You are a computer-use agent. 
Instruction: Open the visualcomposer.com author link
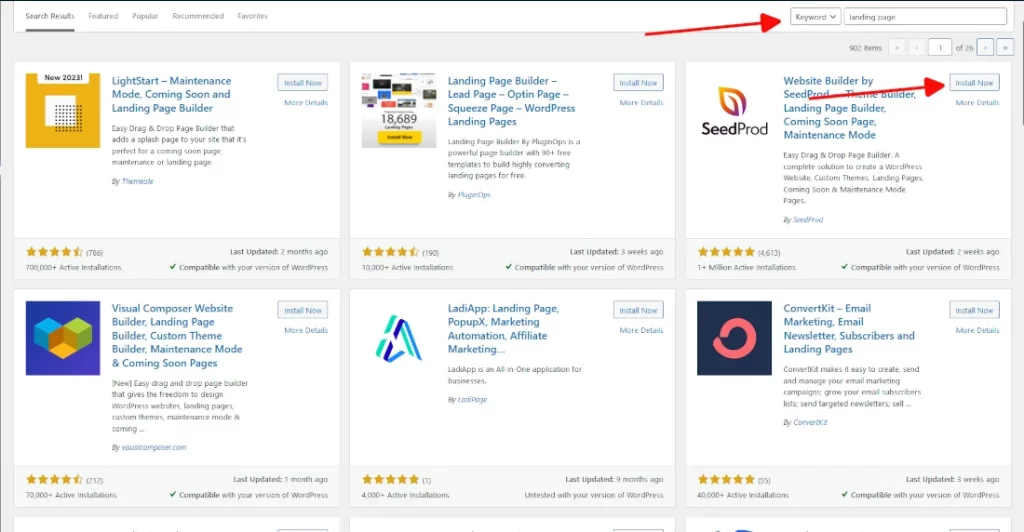pos(153,447)
